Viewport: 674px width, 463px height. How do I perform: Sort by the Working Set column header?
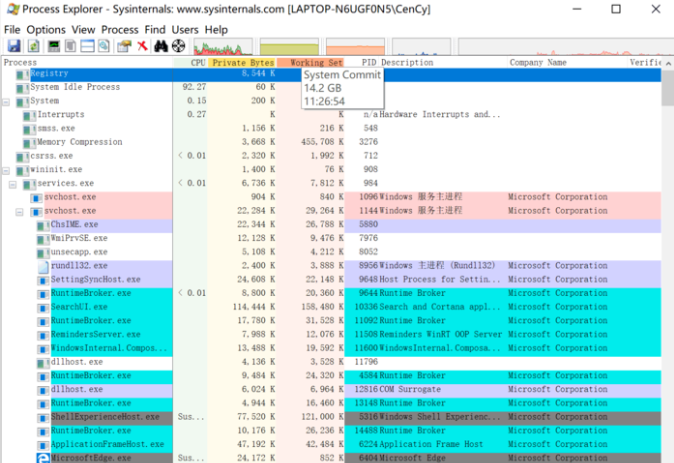311,62
